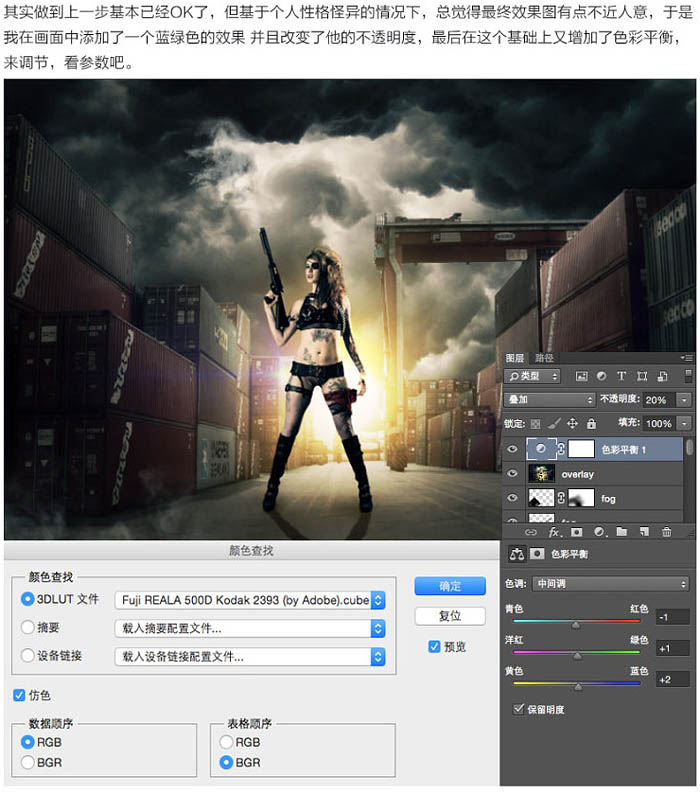Switch to the 图层 tab
Viewport: 700px width, 795px height.
tap(514, 358)
